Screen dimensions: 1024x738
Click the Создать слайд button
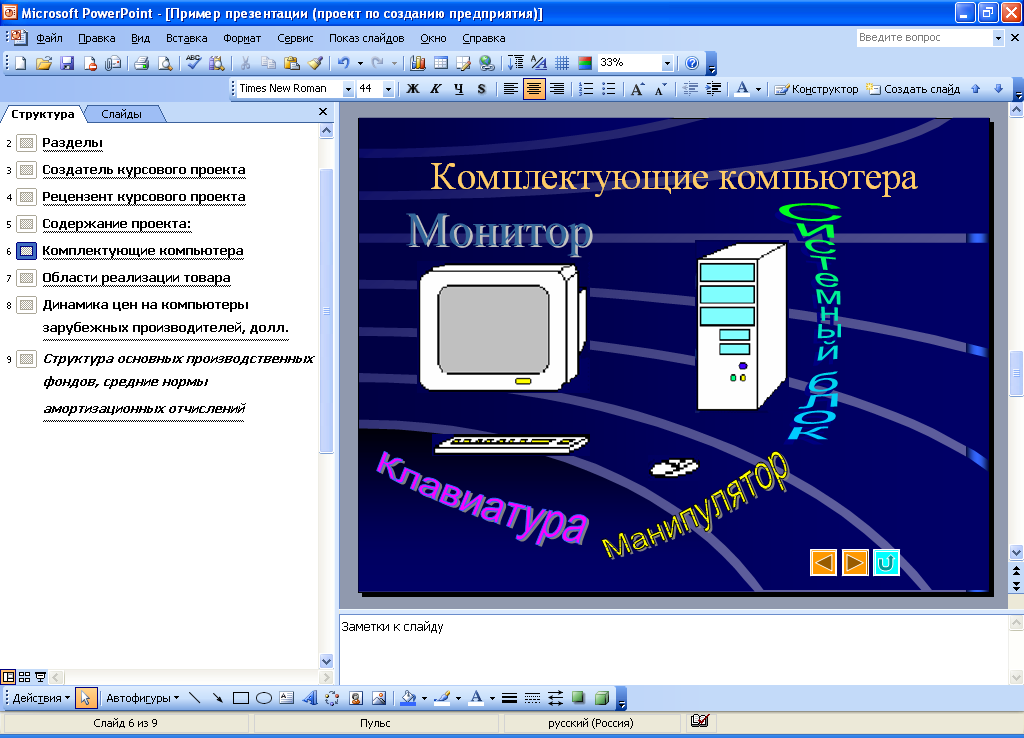click(x=913, y=89)
